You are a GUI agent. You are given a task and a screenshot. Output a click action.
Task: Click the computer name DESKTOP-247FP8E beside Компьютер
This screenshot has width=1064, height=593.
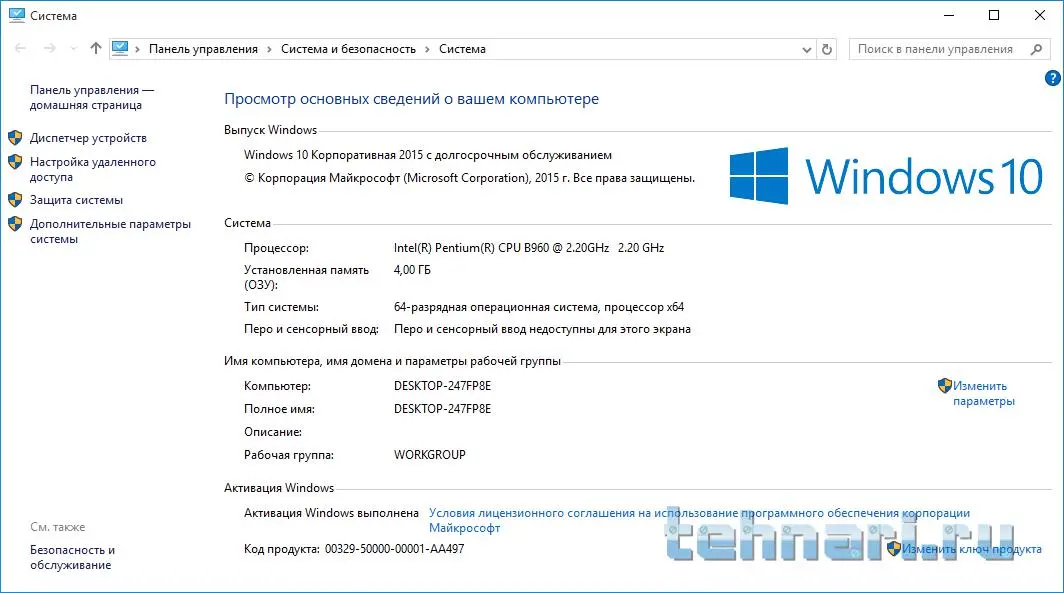[x=442, y=386]
